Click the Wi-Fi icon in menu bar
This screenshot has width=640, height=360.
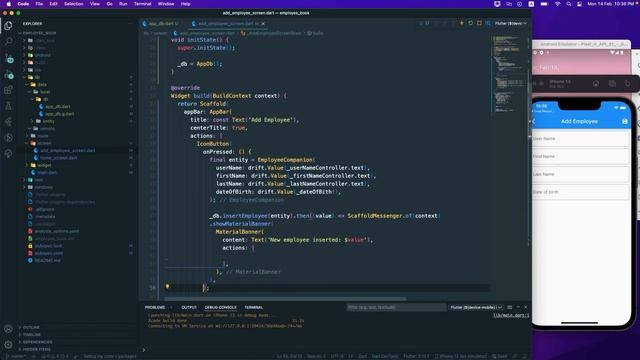[558, 4]
